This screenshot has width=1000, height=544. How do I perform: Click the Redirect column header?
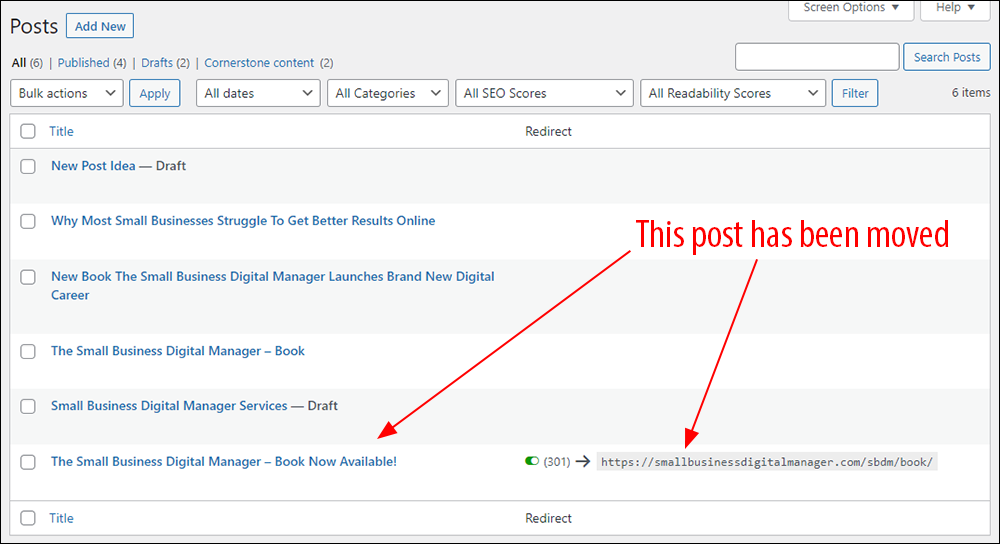[x=548, y=131]
